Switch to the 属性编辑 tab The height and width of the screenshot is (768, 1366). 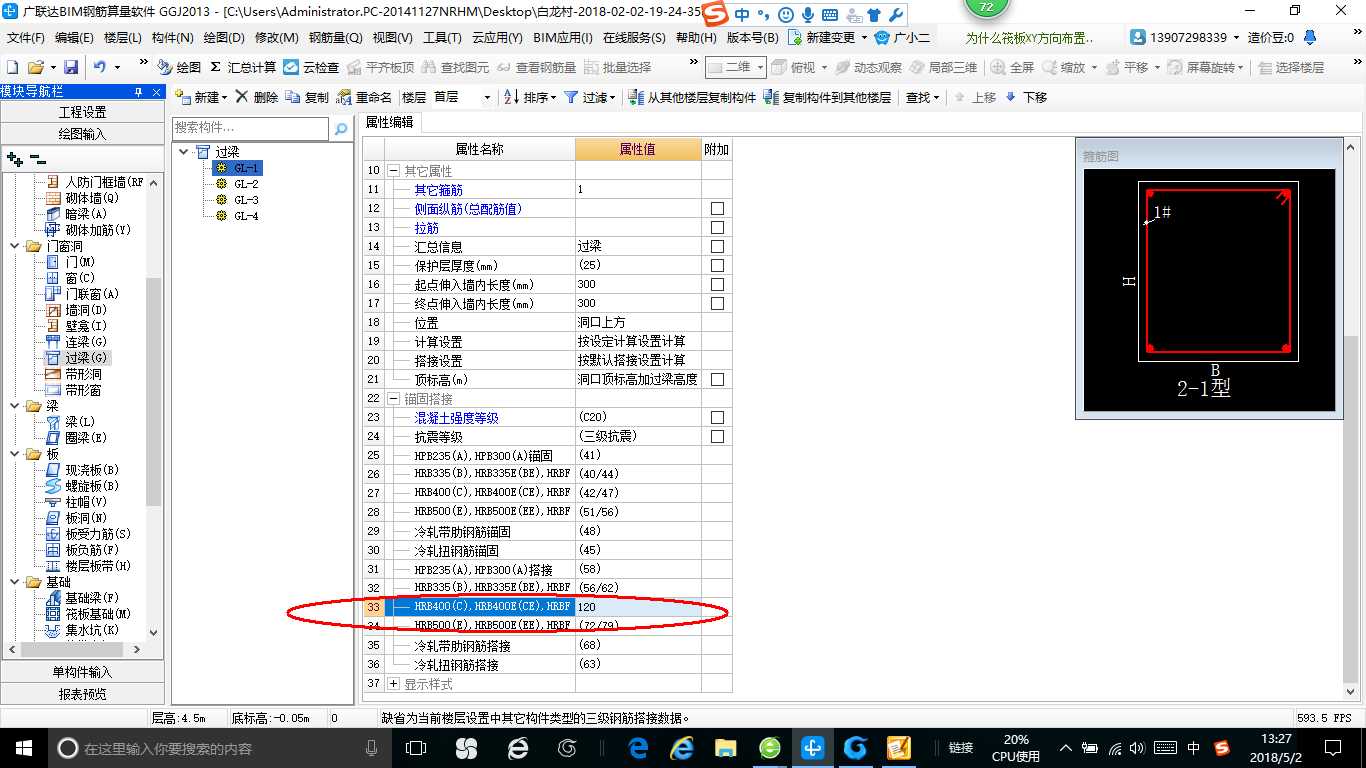390,122
